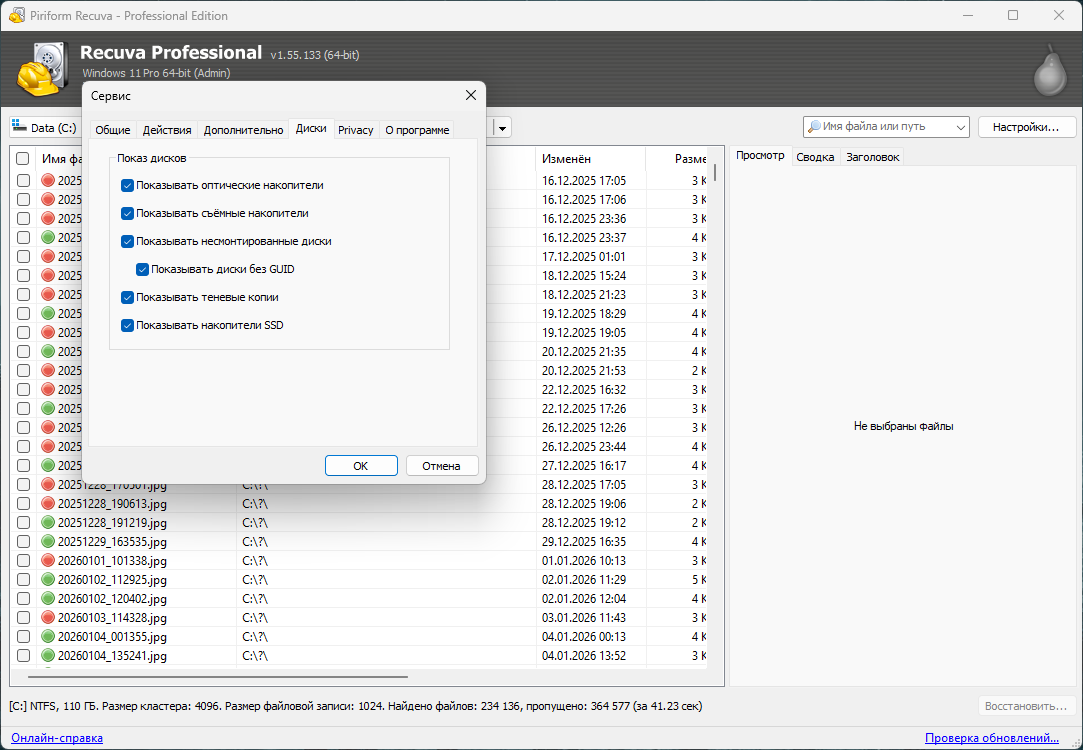This screenshot has height=750, width=1083.
Task: Uncheck Показывать теневые копии
Action: point(127,298)
